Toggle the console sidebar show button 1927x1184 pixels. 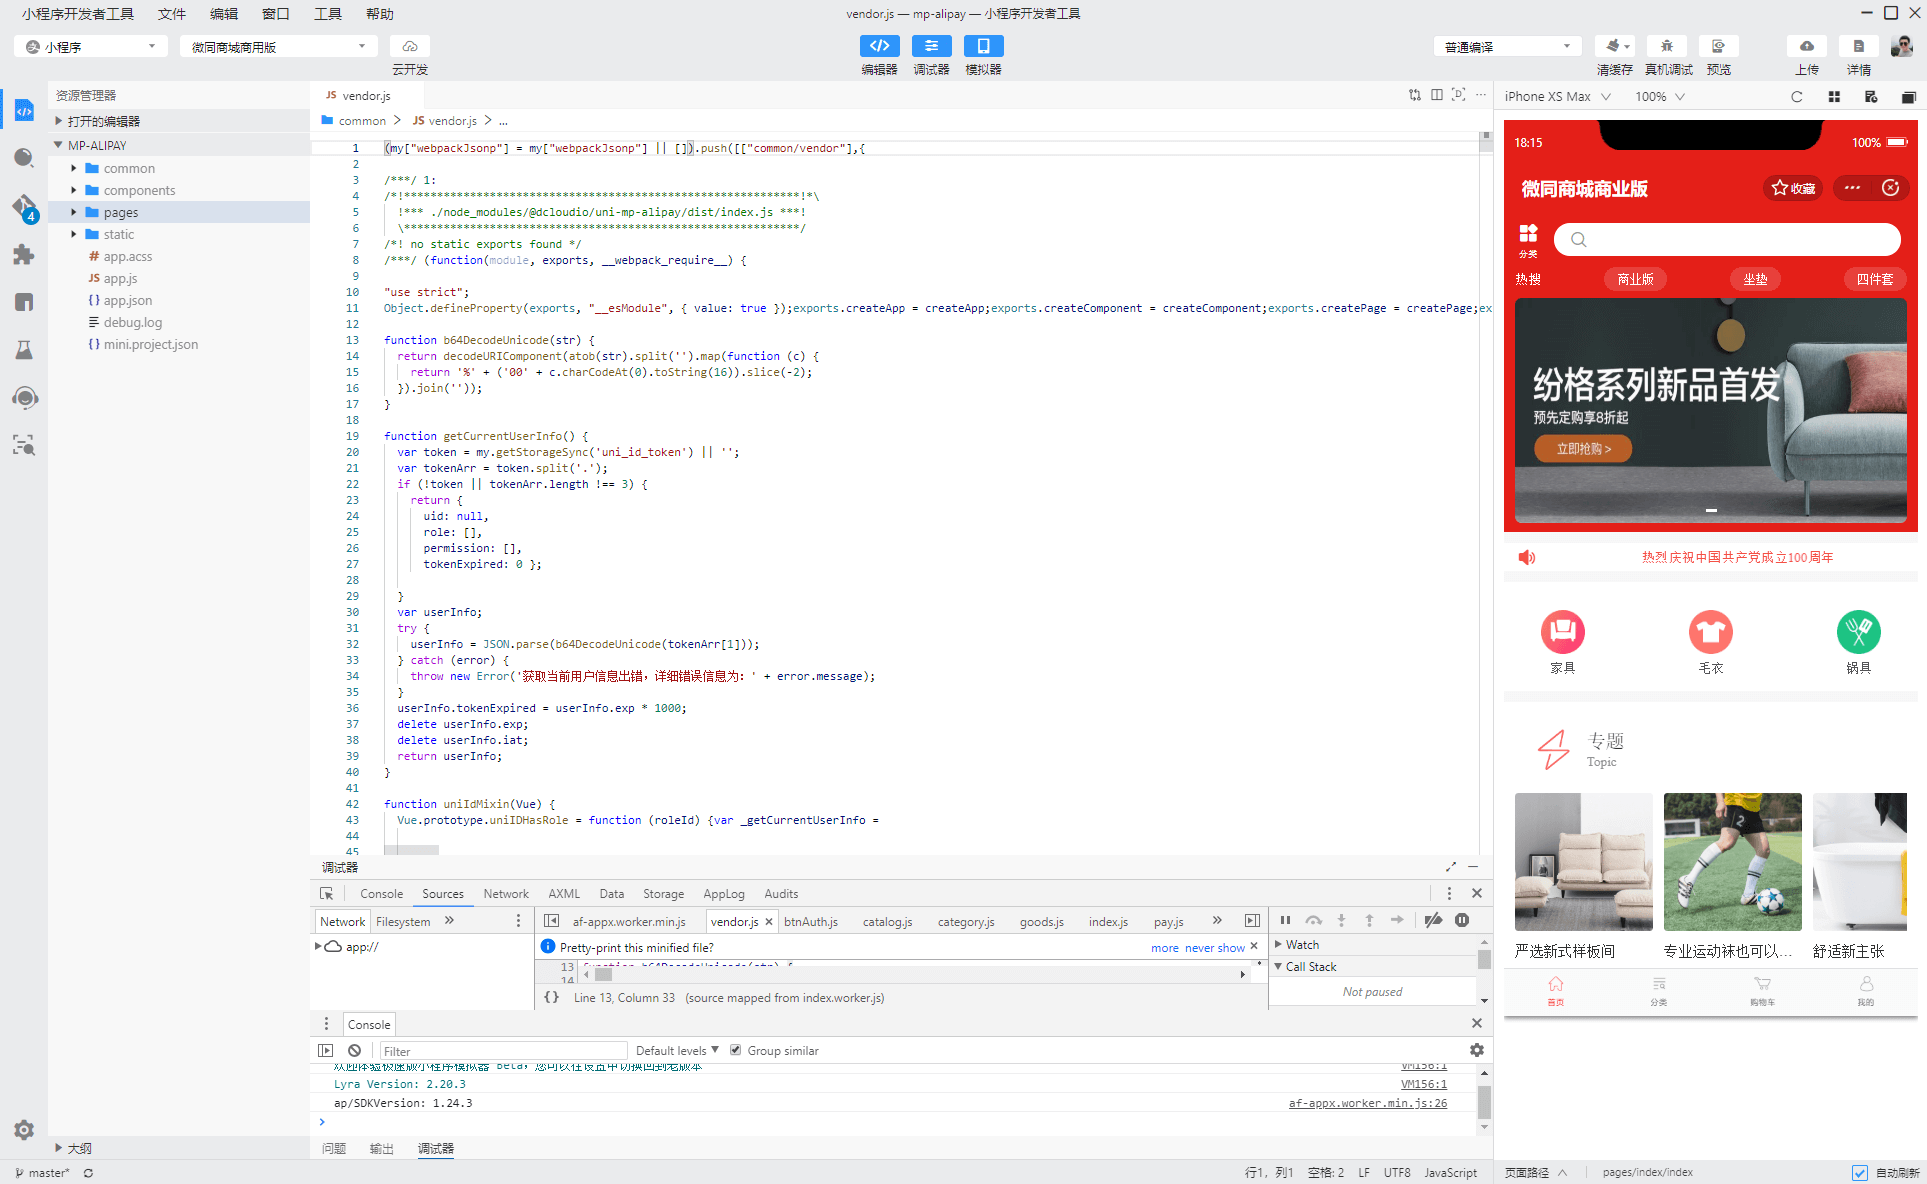pos(325,1050)
